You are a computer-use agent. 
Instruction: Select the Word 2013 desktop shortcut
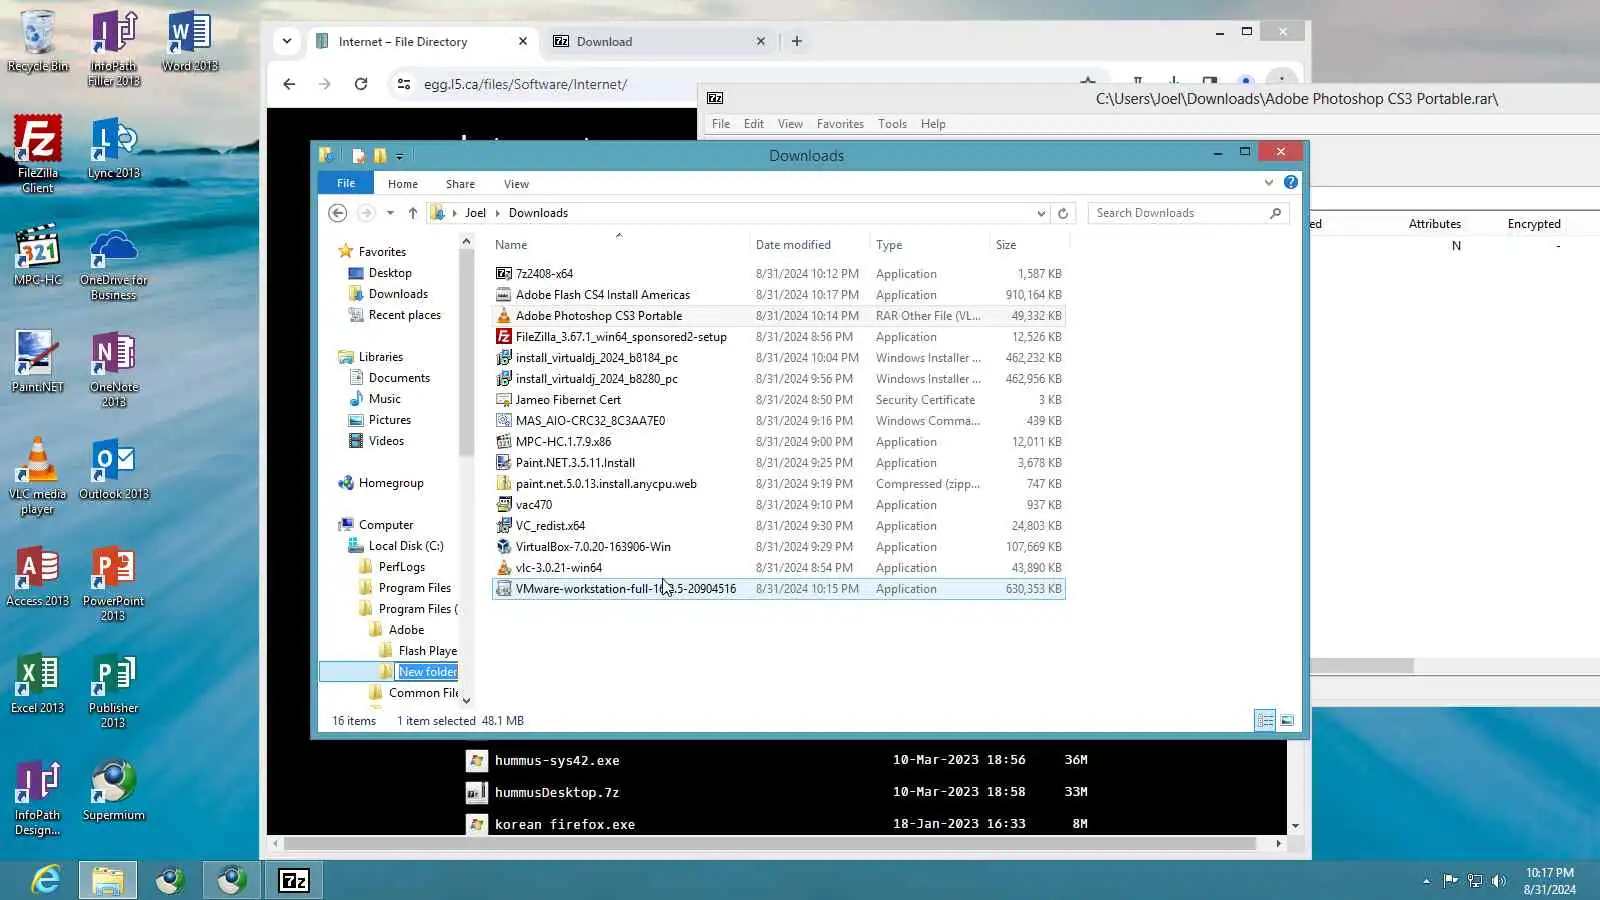tap(190, 42)
